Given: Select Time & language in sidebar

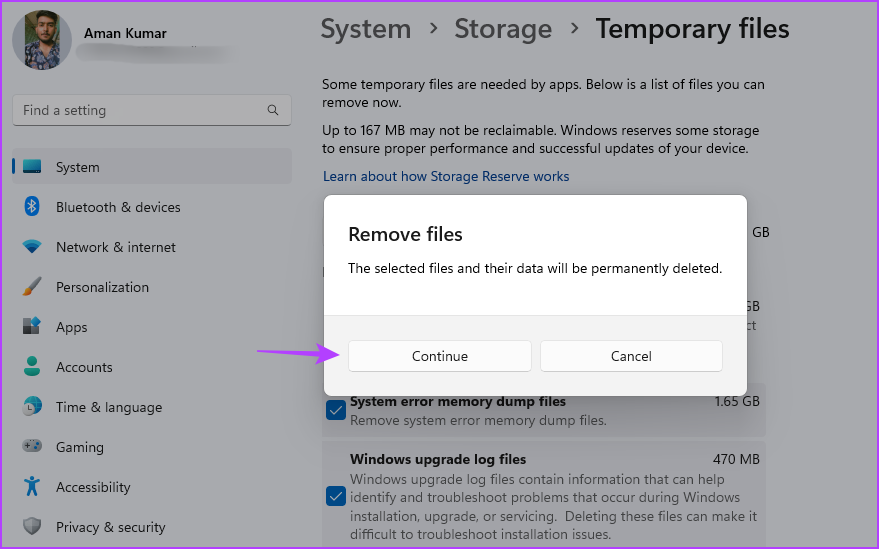Looking at the screenshot, I should 152,407.
